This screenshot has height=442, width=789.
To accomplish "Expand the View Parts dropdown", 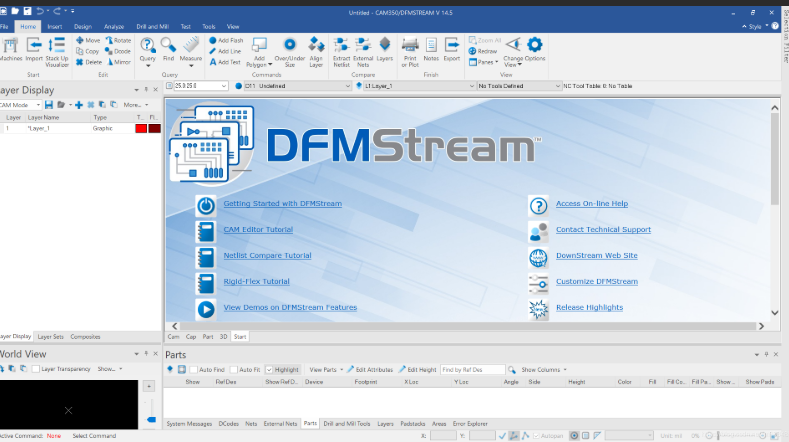I will click(341, 370).
